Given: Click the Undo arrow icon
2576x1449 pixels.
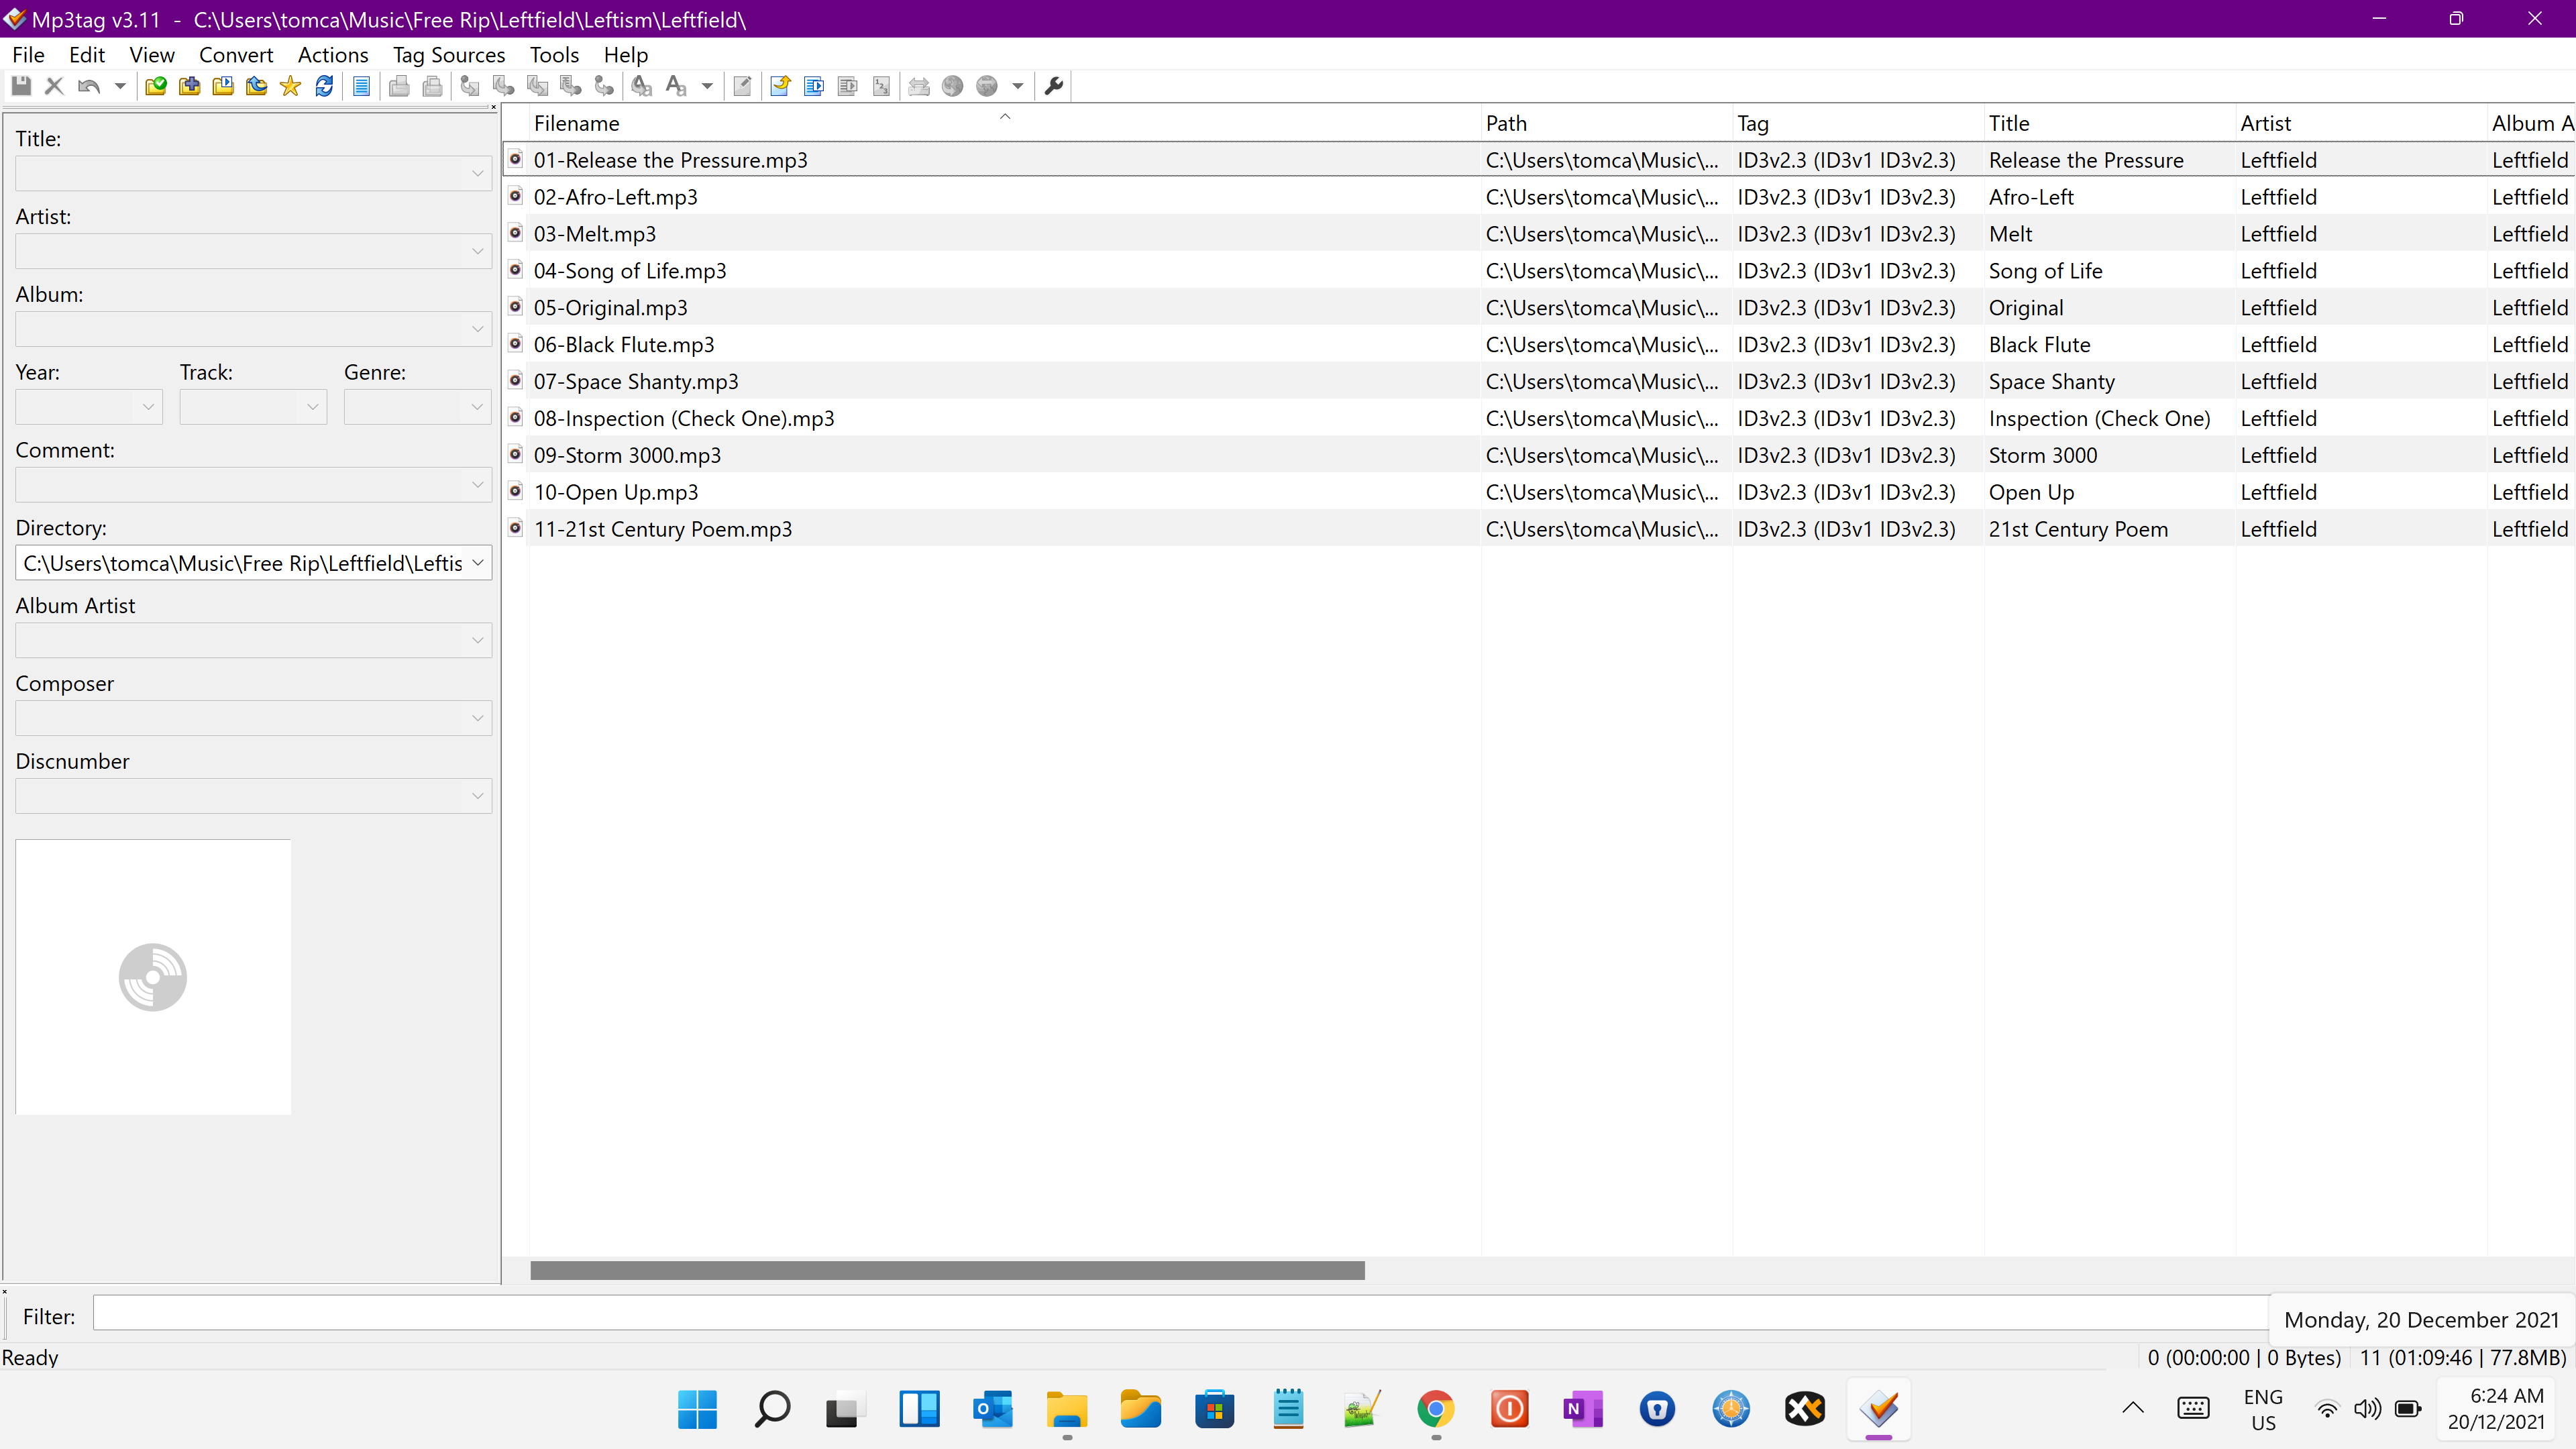Looking at the screenshot, I should point(88,86).
